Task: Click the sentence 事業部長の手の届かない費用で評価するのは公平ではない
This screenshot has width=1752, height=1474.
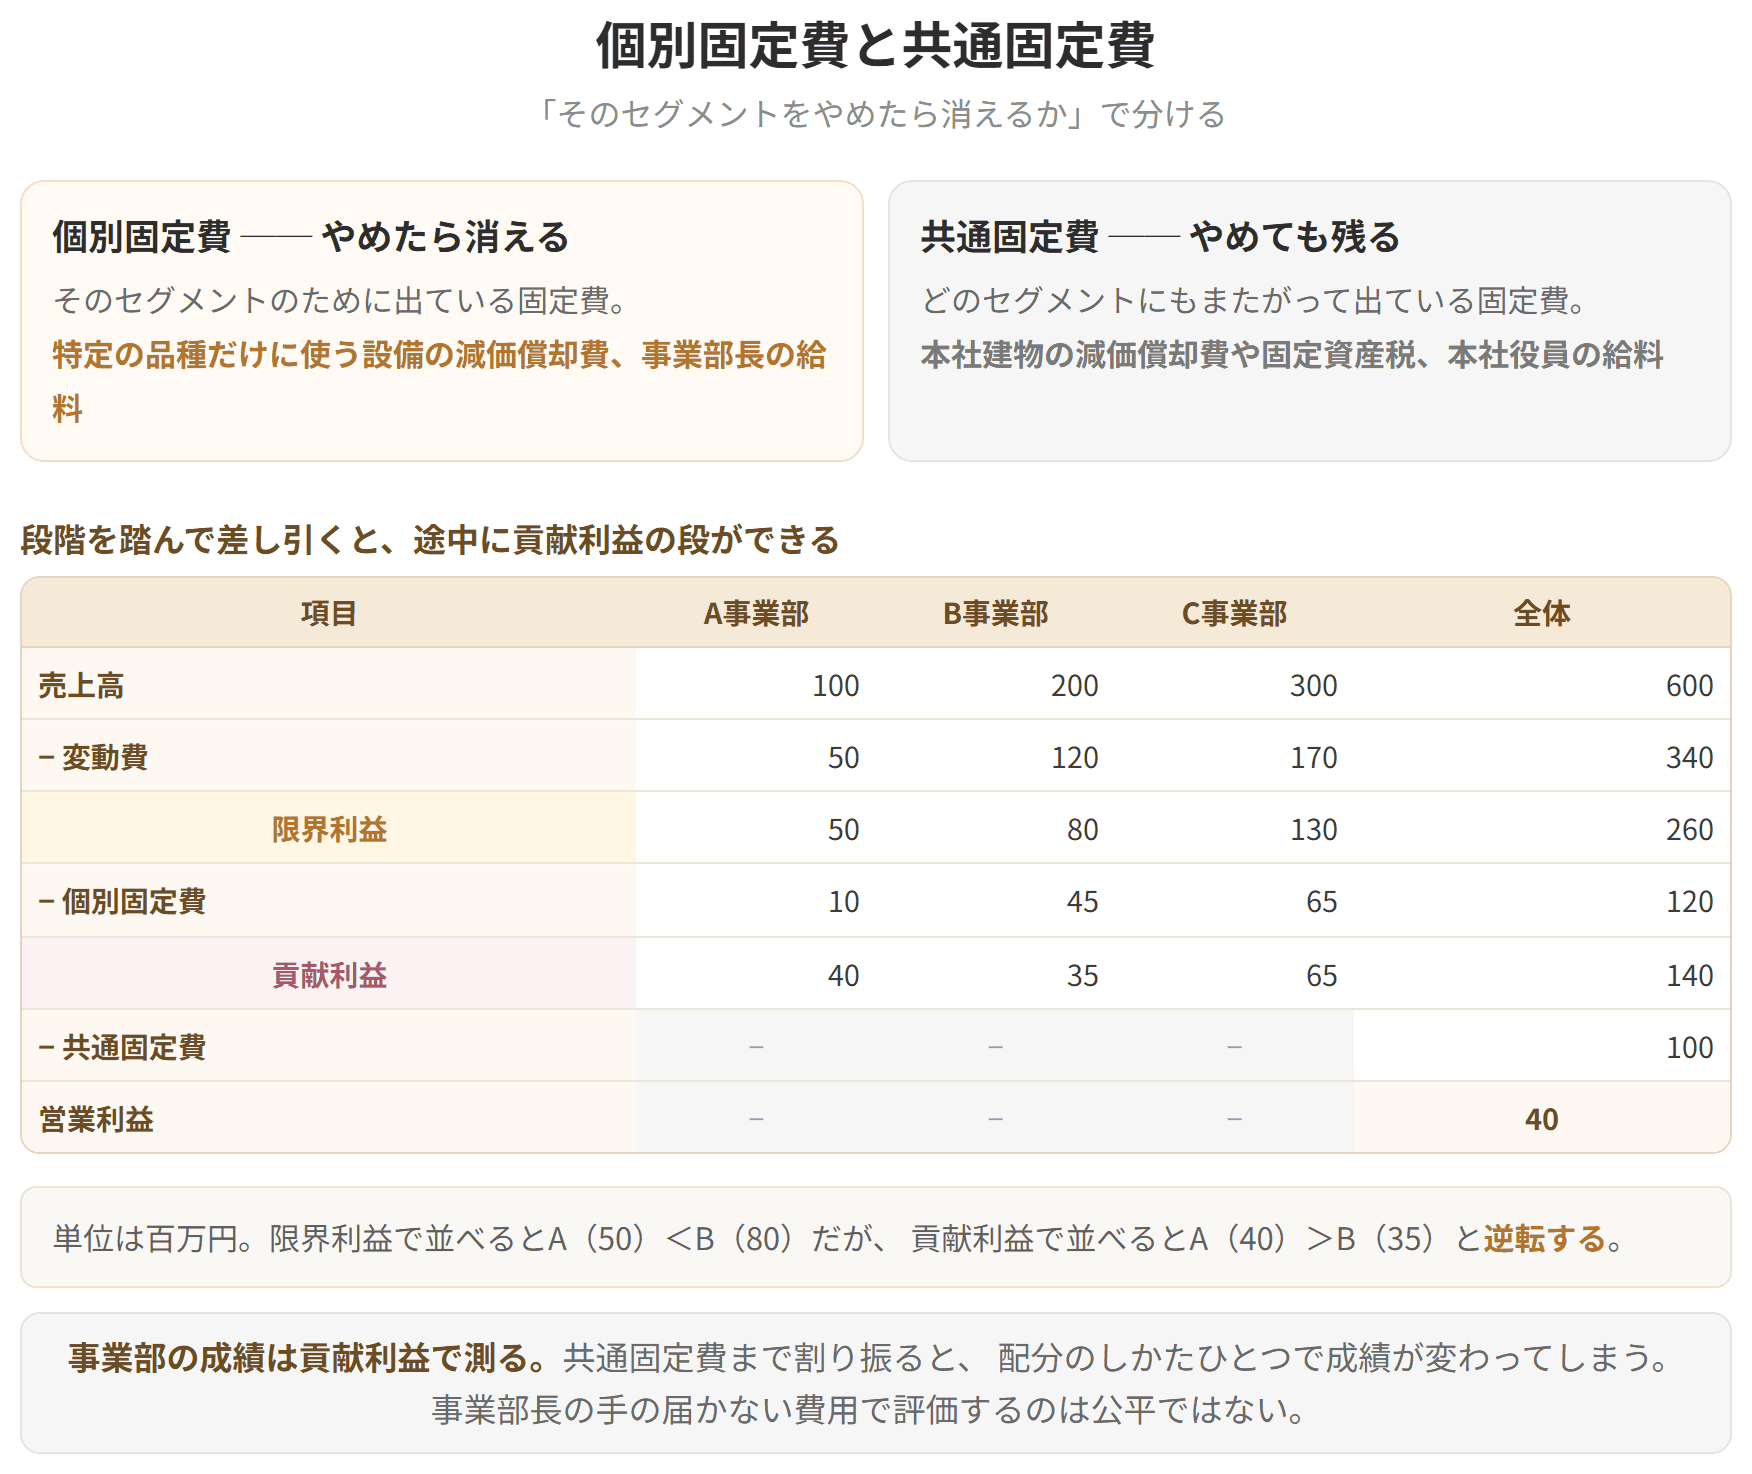Action: coord(872,1410)
